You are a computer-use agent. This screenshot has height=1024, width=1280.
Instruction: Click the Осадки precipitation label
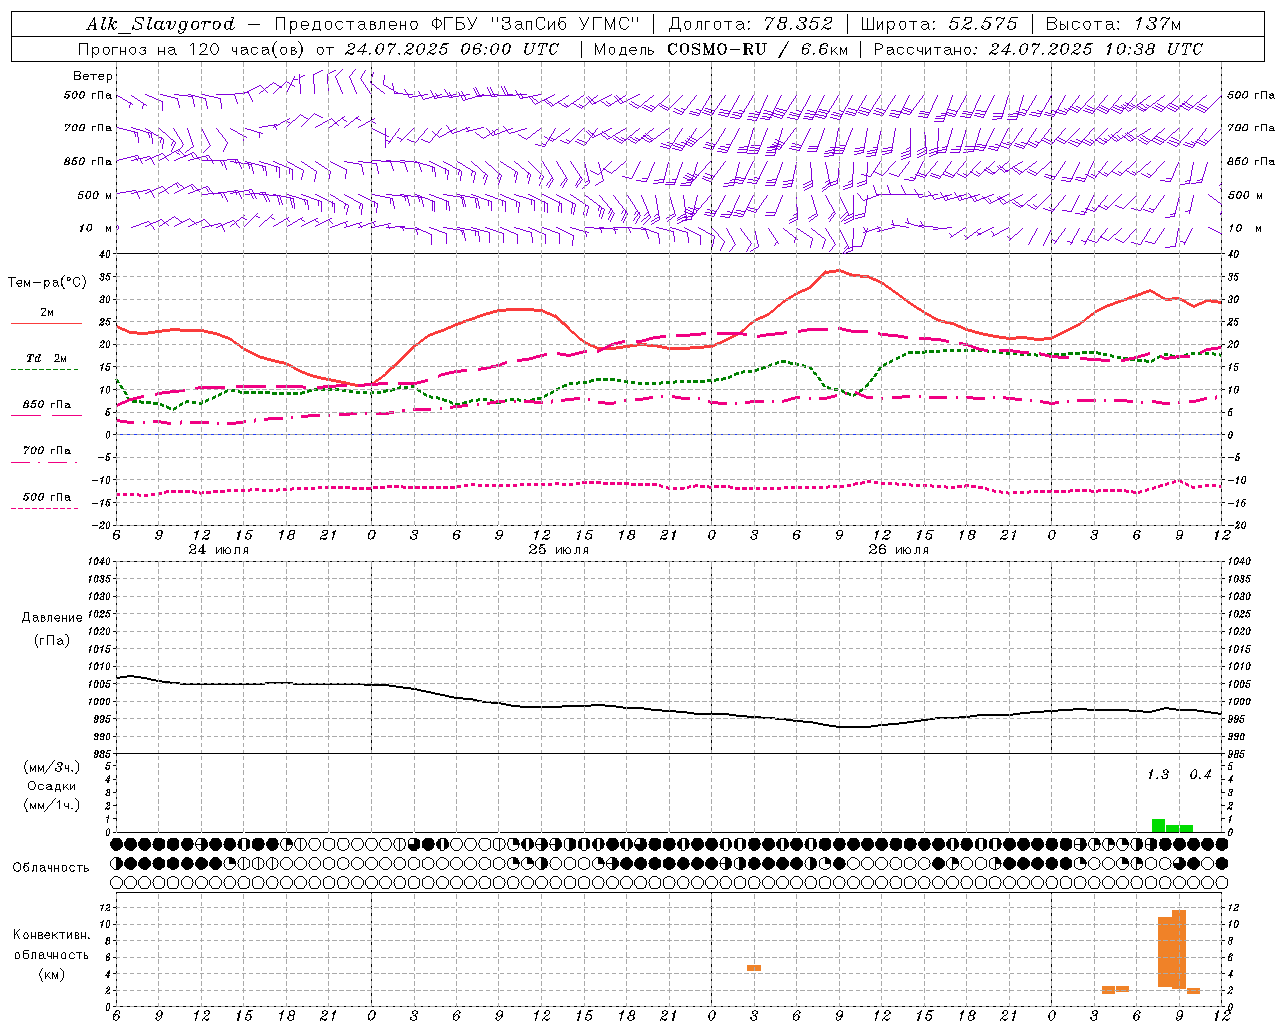point(52,786)
